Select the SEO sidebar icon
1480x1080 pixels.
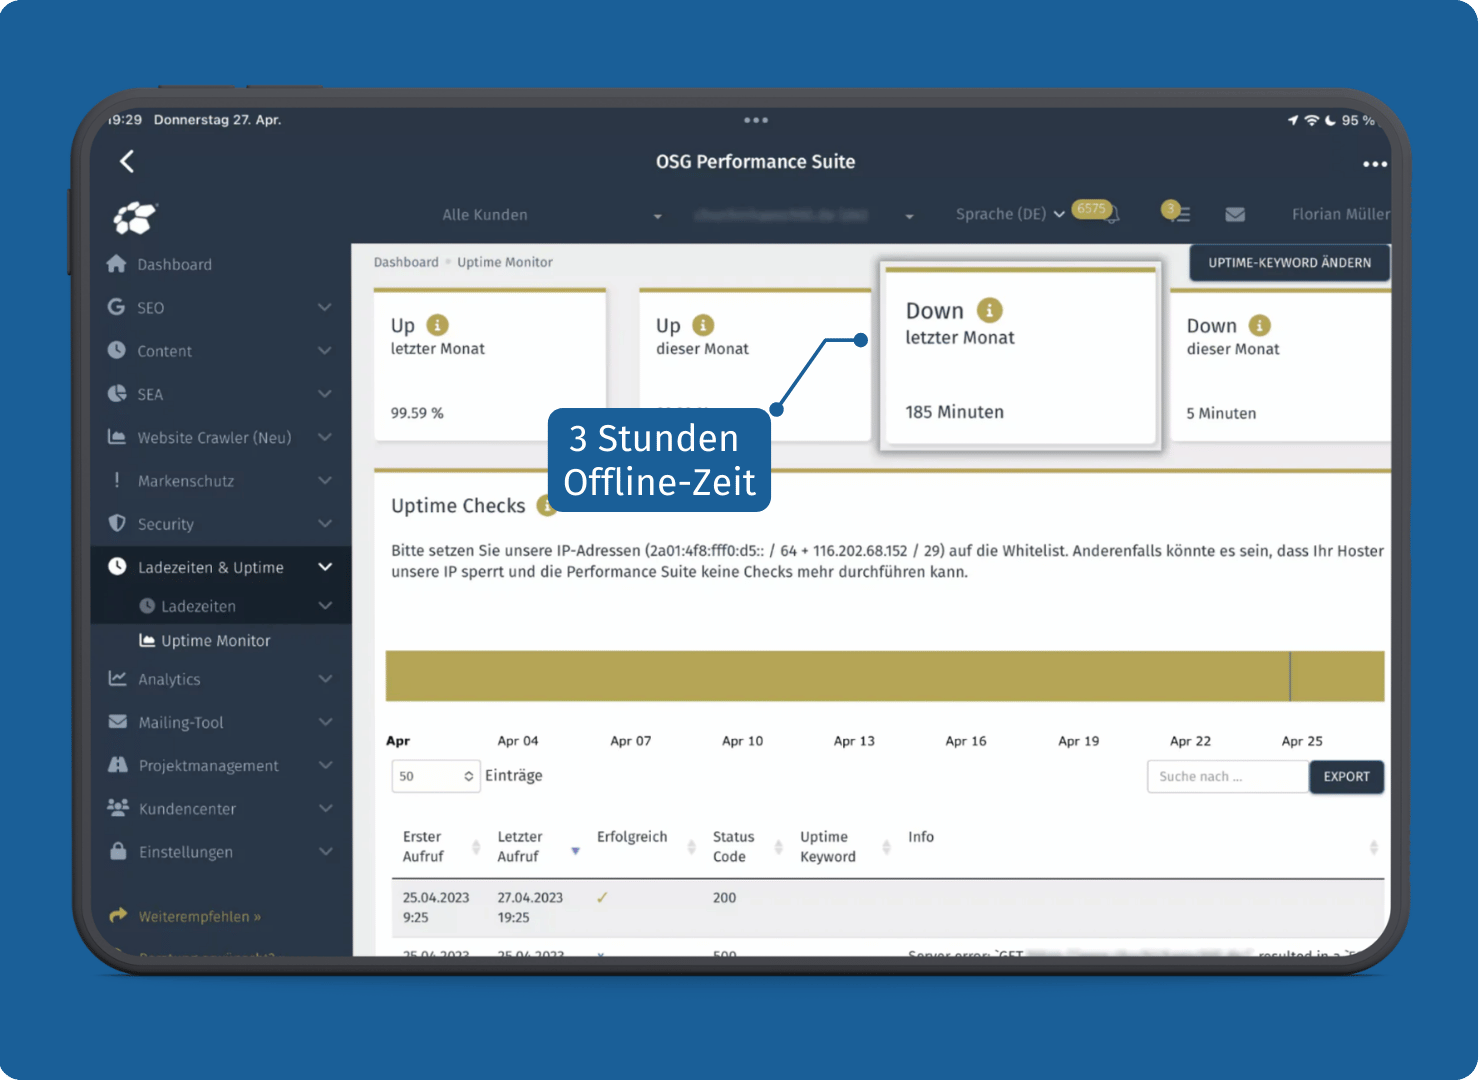click(x=117, y=307)
